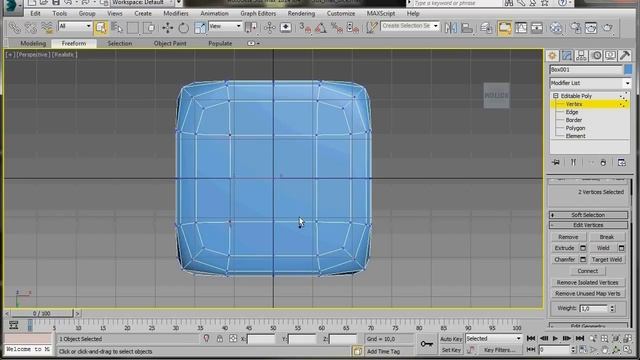Click the Use Pivot Point Center icon
Viewport: 640px width, 360px height.
251,28
